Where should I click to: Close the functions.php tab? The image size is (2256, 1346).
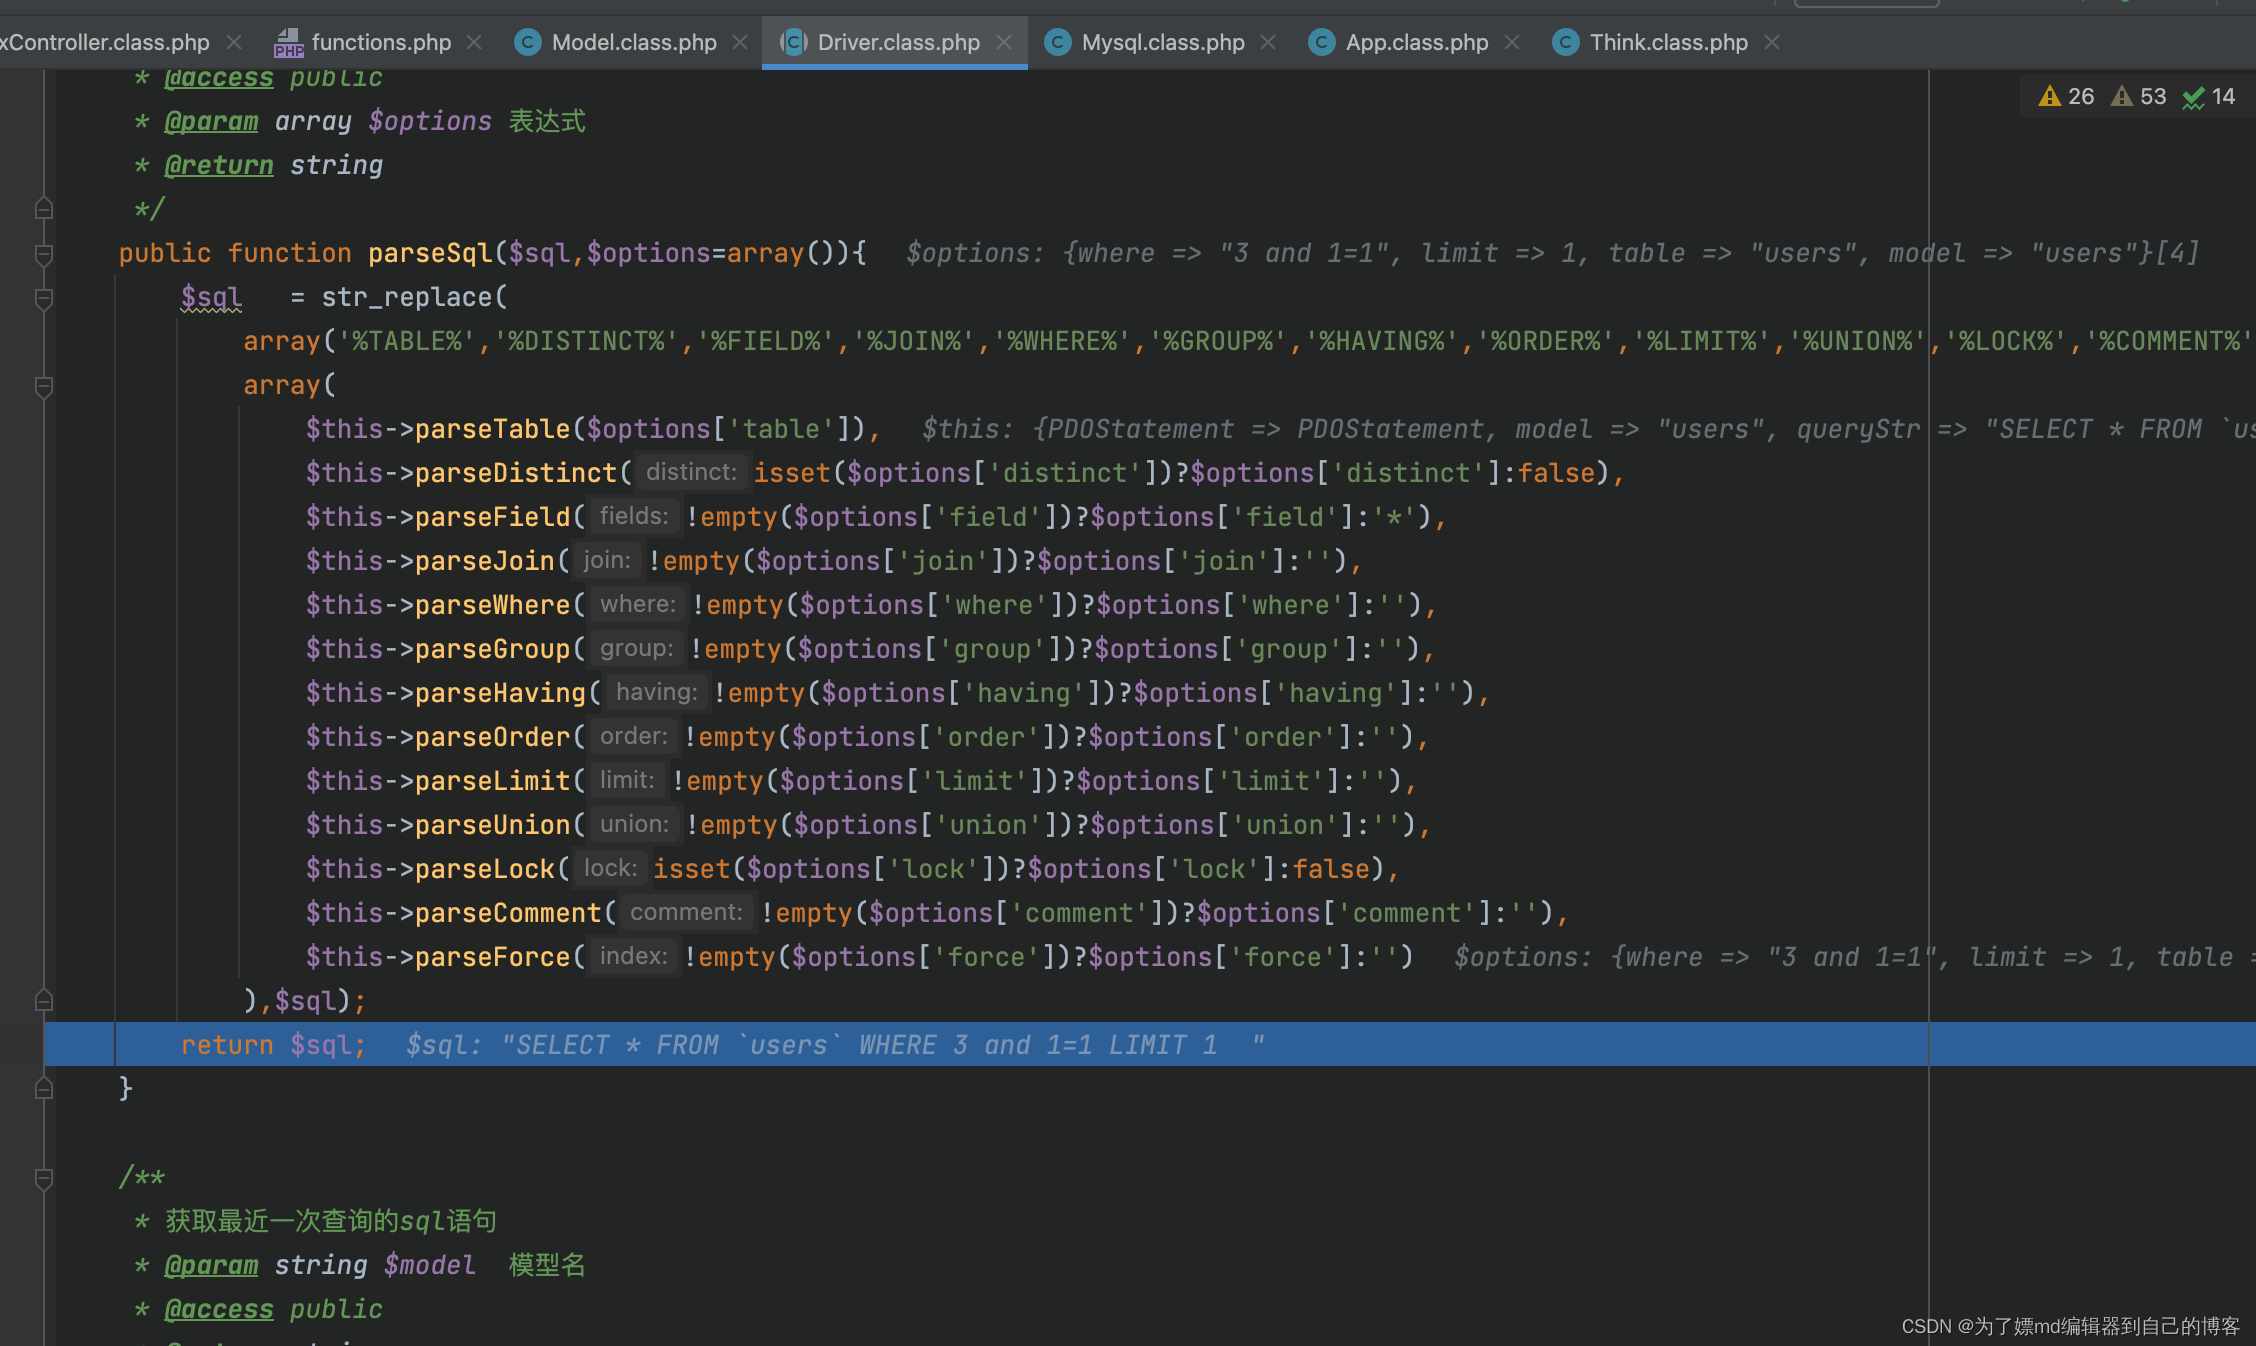475,42
